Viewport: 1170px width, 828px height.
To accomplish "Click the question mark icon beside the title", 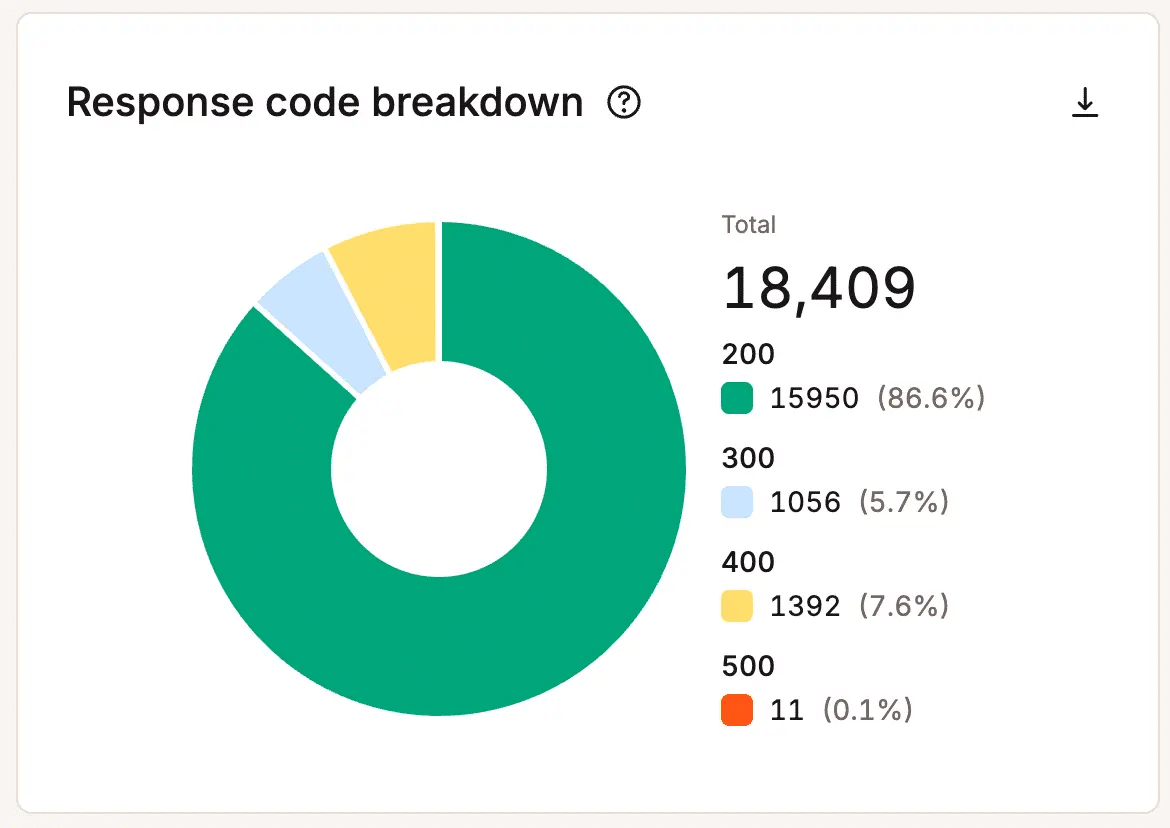I will point(623,103).
